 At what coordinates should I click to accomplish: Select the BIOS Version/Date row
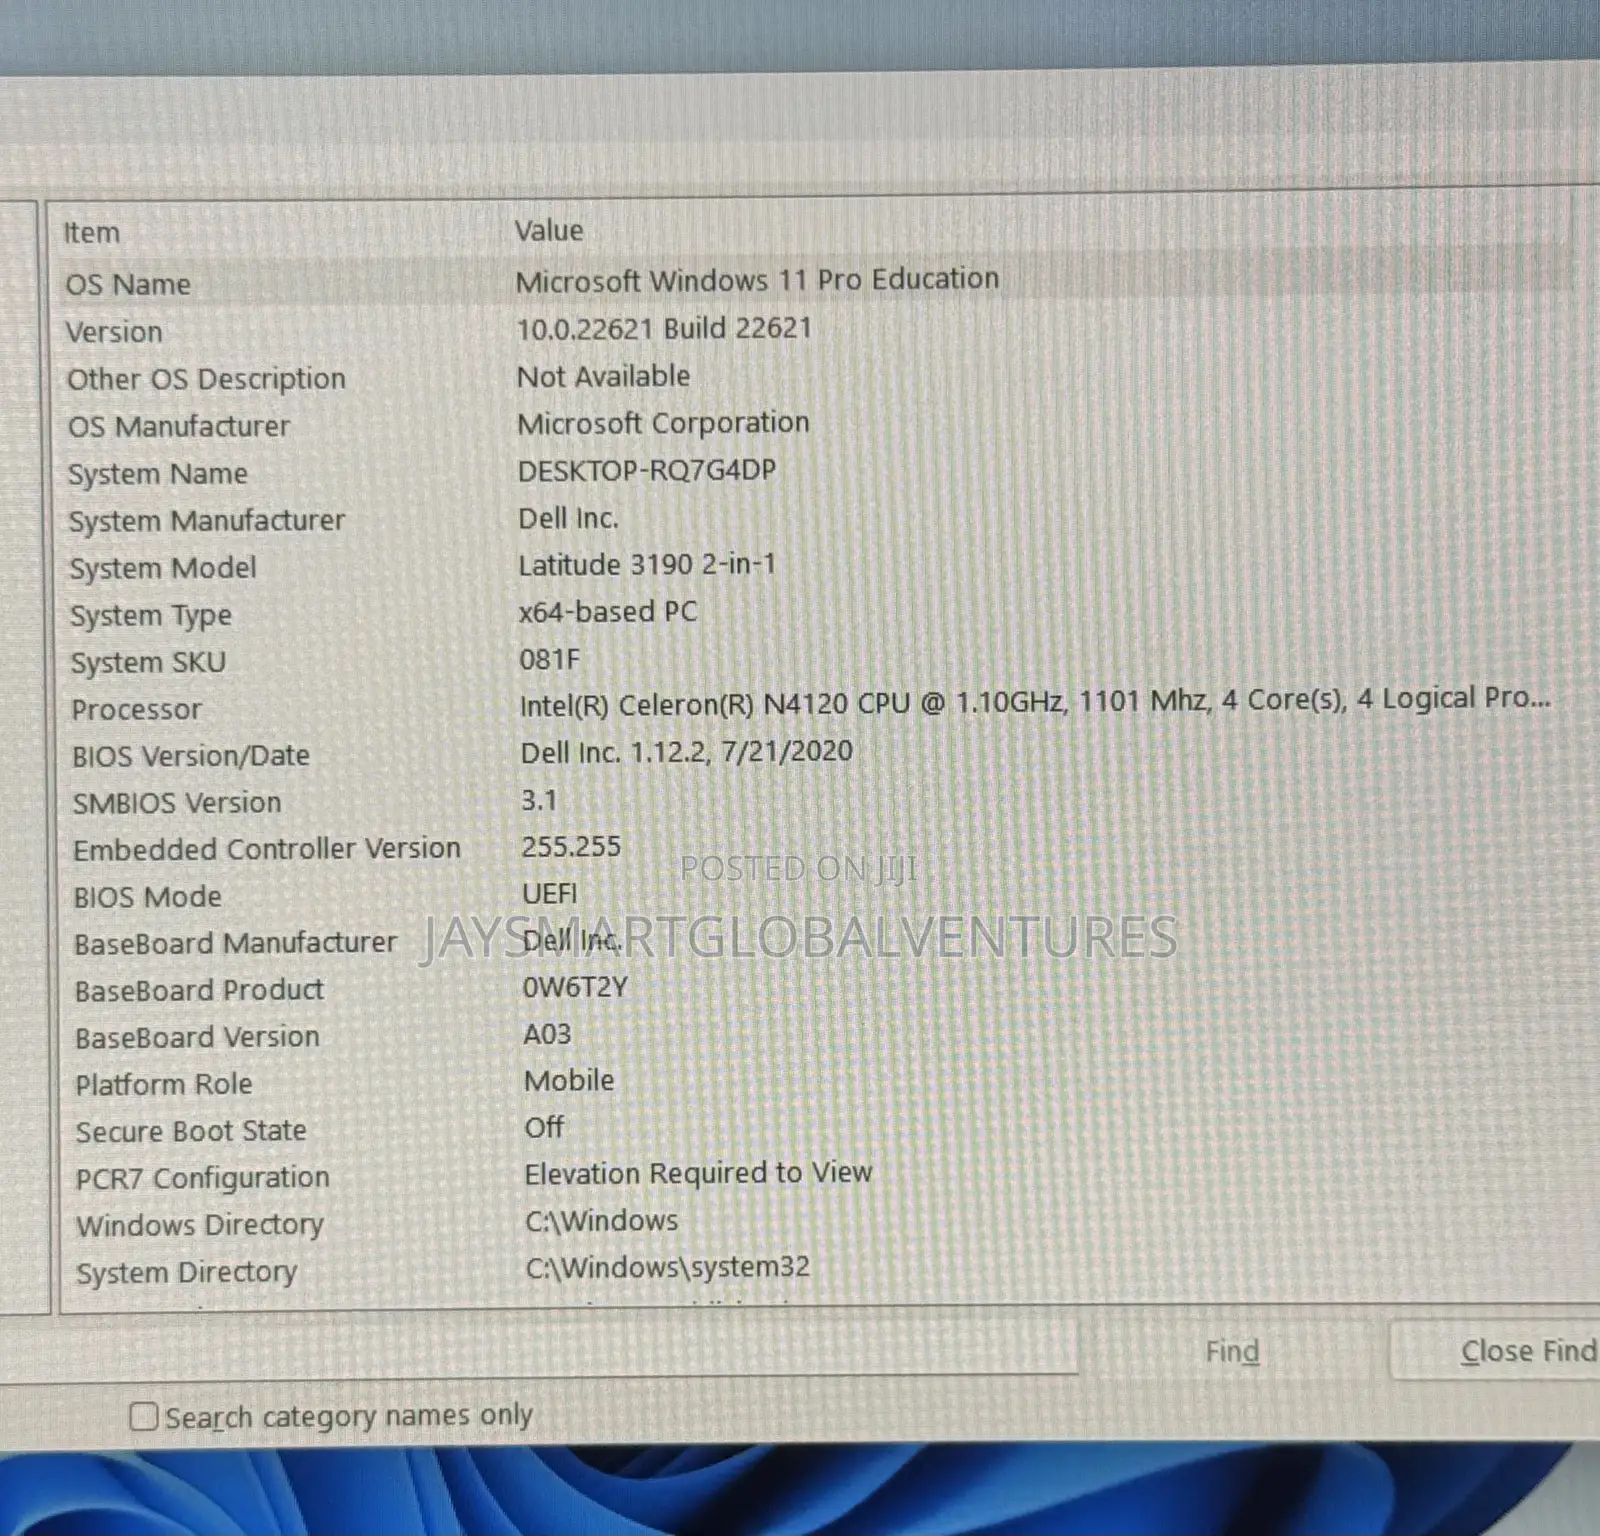815,755
